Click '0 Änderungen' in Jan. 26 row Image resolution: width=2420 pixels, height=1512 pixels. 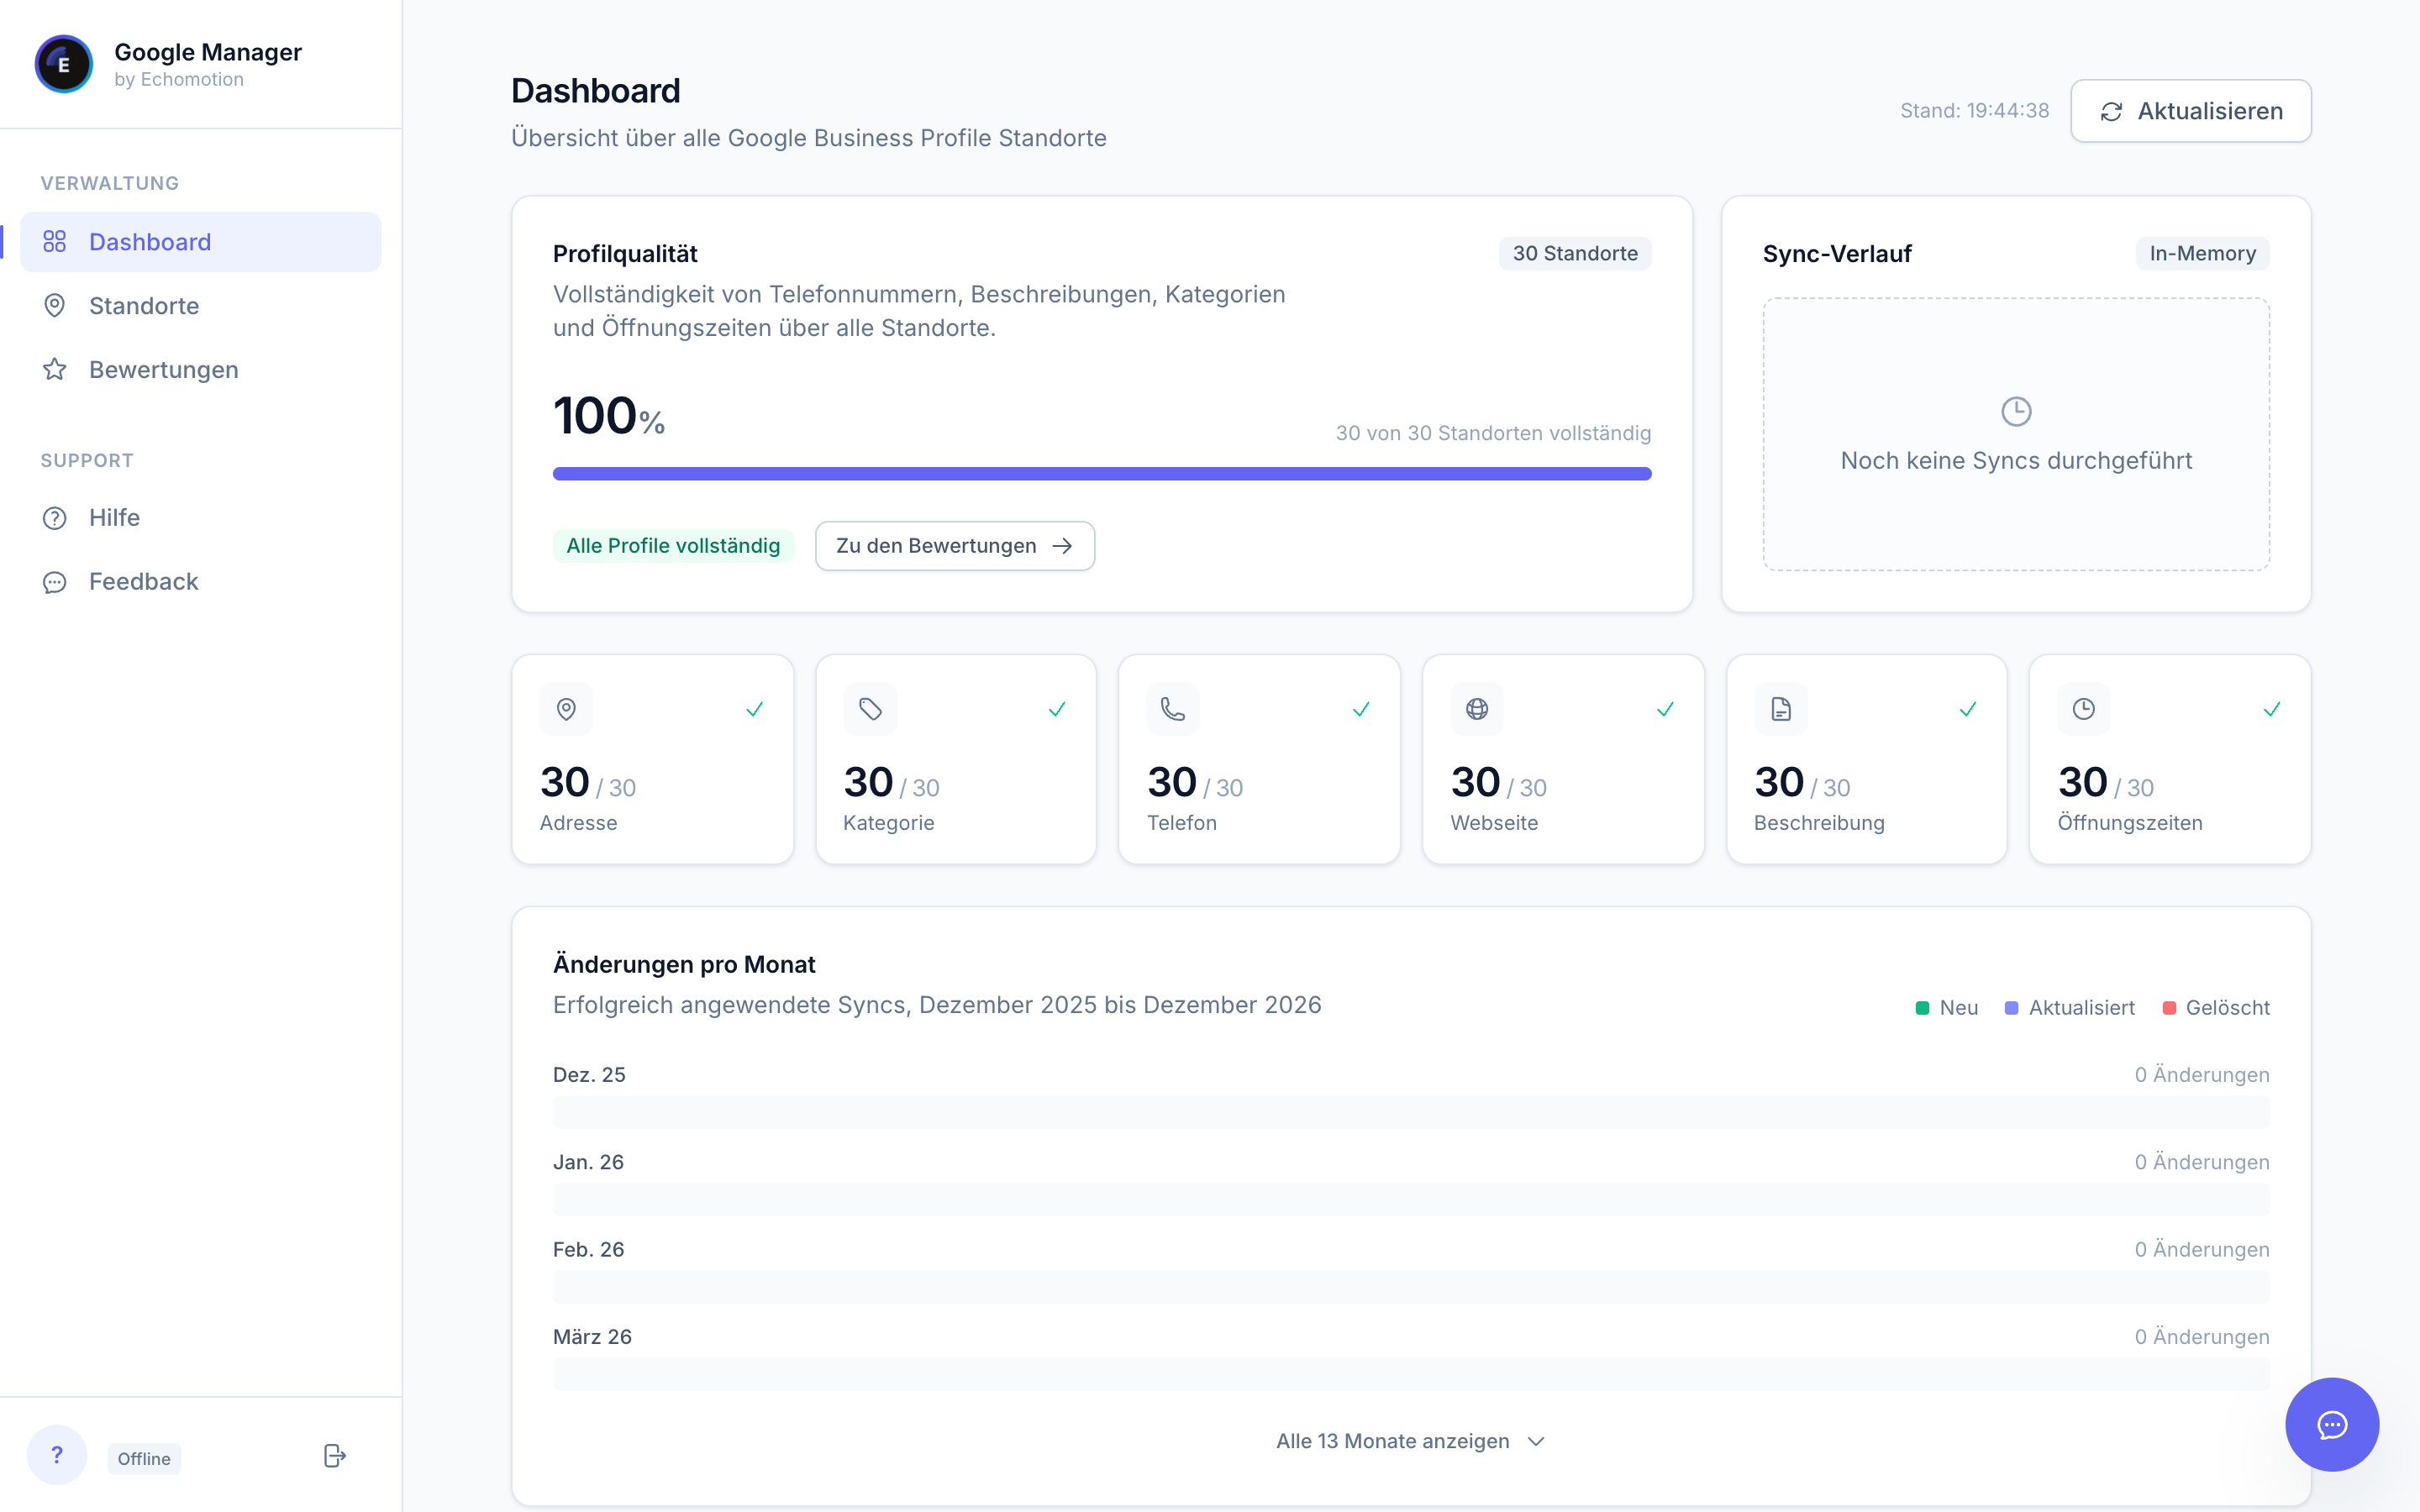click(2202, 1162)
